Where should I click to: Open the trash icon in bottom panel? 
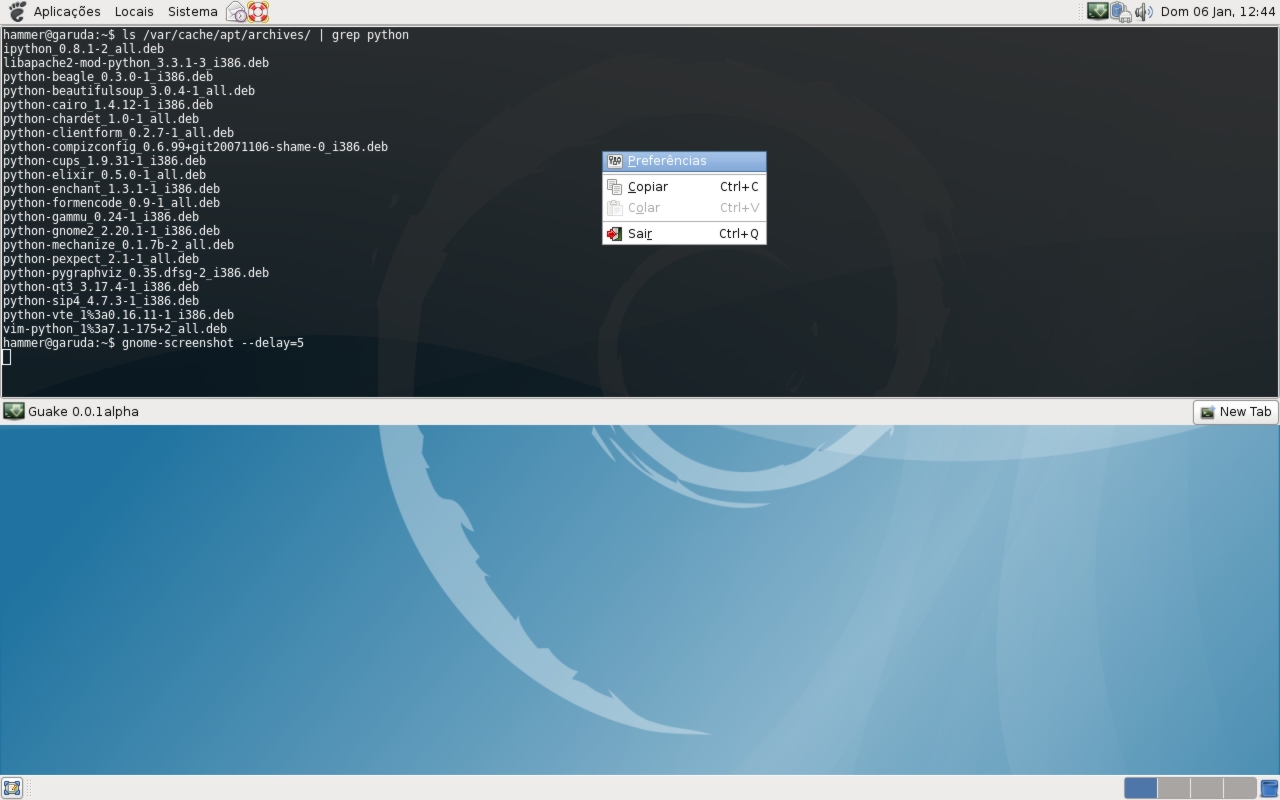[1269, 788]
